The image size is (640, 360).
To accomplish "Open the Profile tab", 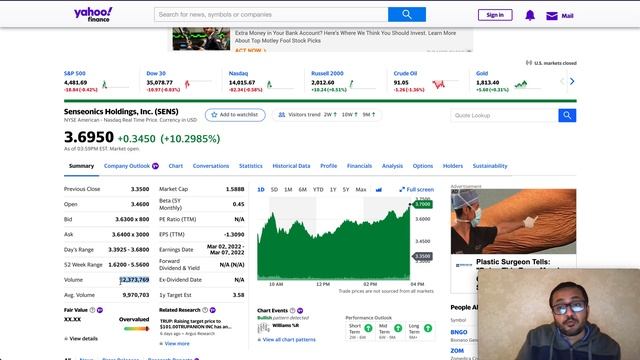I will coord(329,166).
